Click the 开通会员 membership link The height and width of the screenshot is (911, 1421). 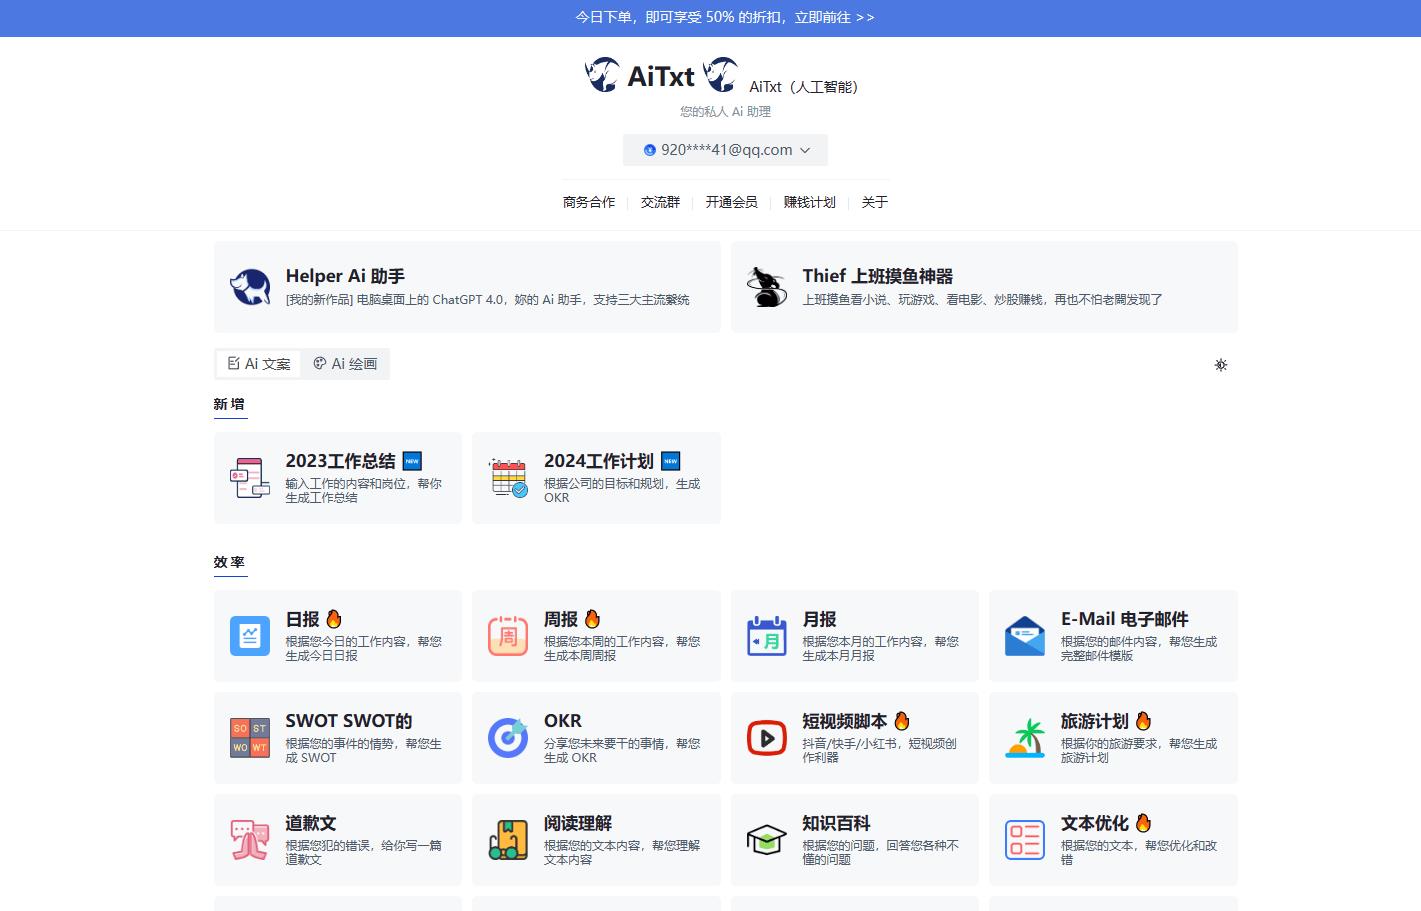coord(731,202)
